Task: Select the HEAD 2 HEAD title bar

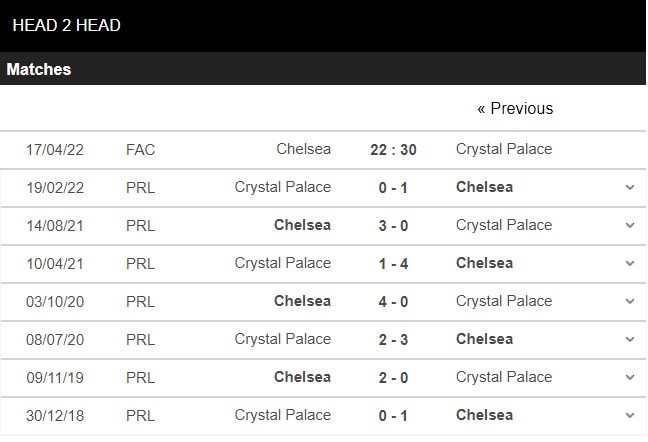Action: 323,26
